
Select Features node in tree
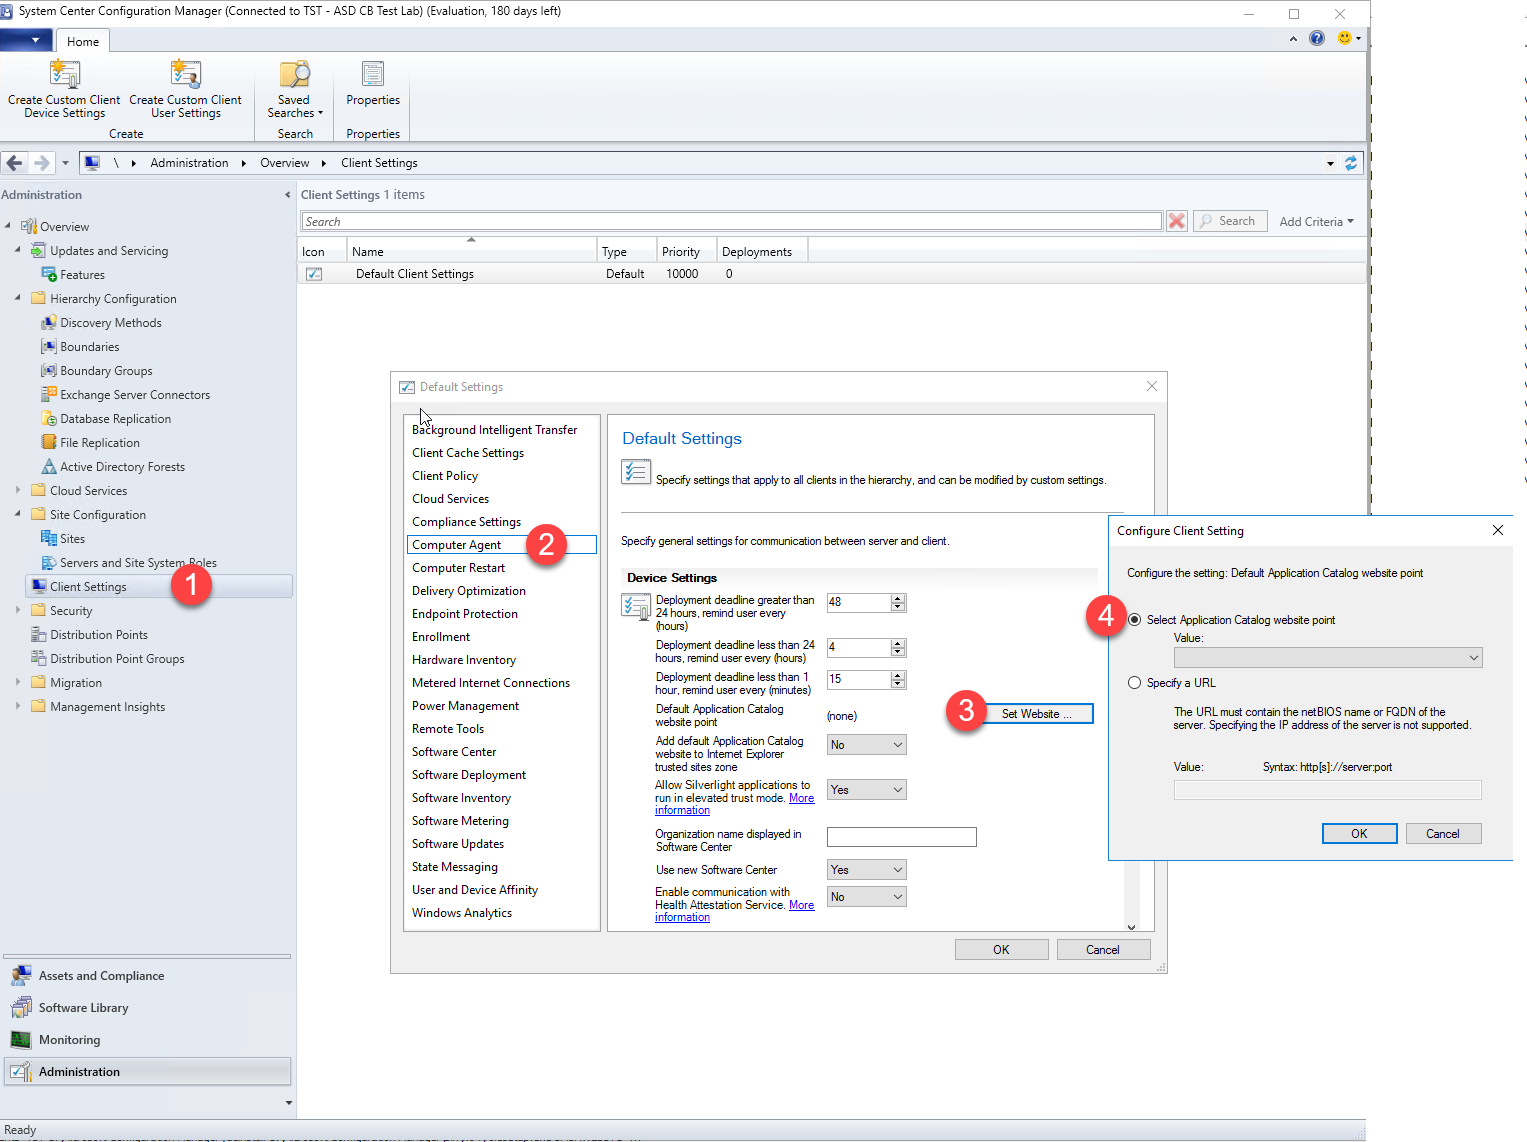point(82,275)
